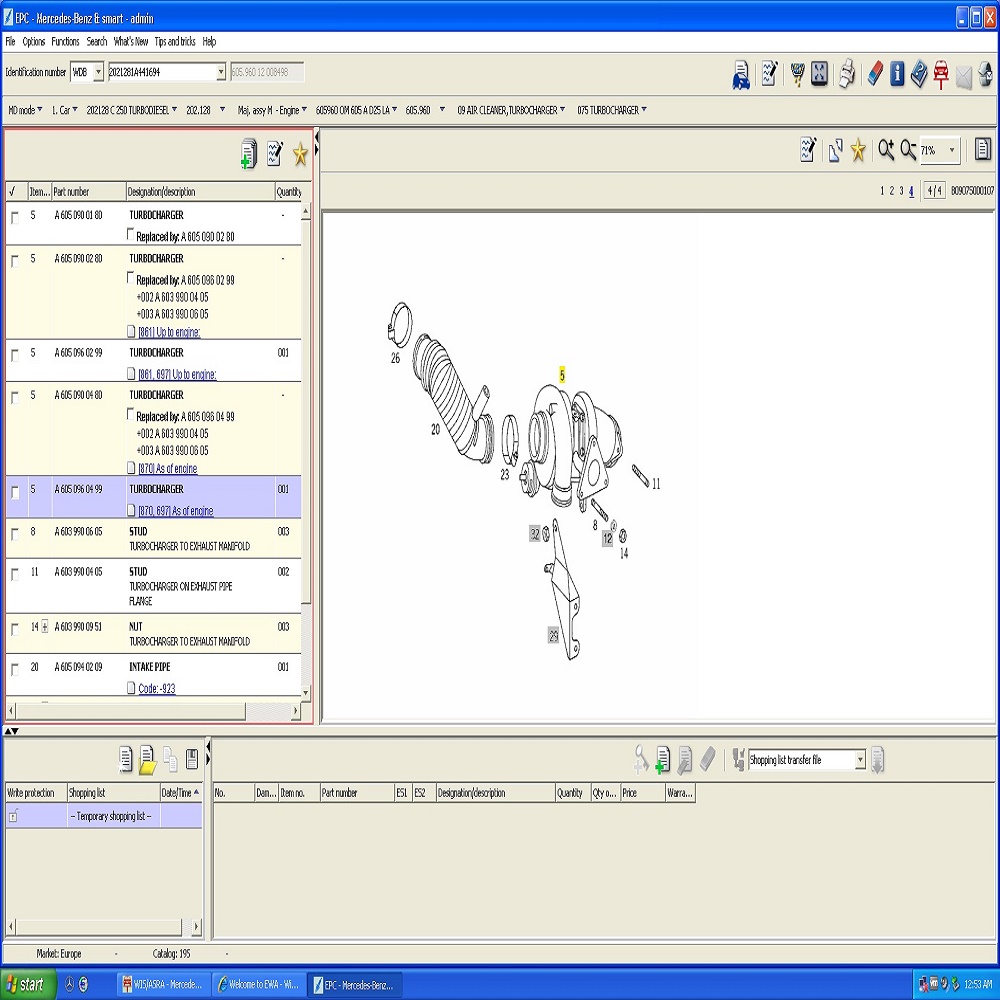This screenshot has height=1000, width=1000.
Task: Switch to Welcome to EWA taskbar window
Action: click(258, 984)
